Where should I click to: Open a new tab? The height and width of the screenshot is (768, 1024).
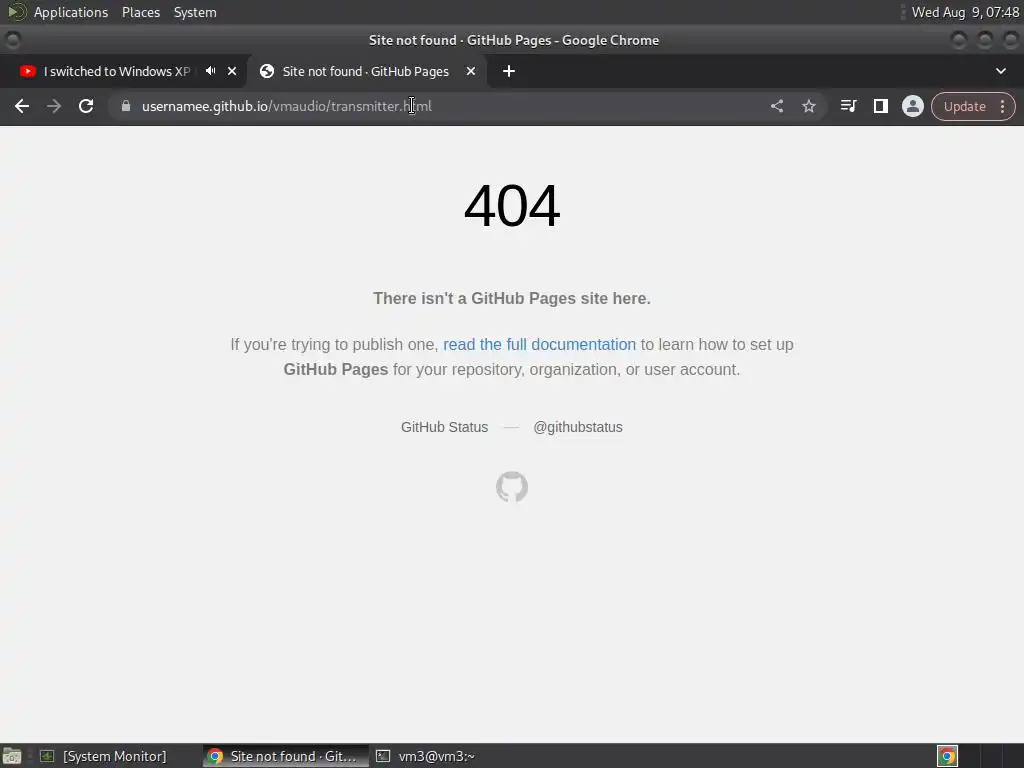tap(509, 71)
